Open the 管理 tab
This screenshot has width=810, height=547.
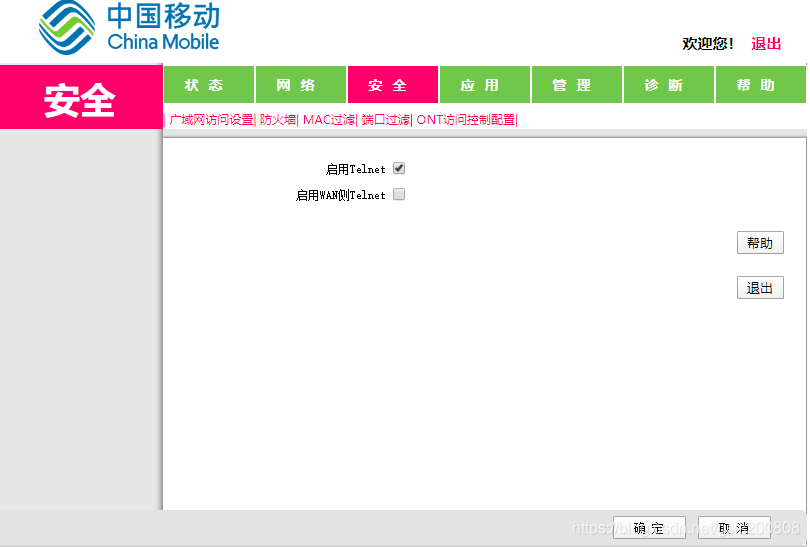tap(577, 85)
